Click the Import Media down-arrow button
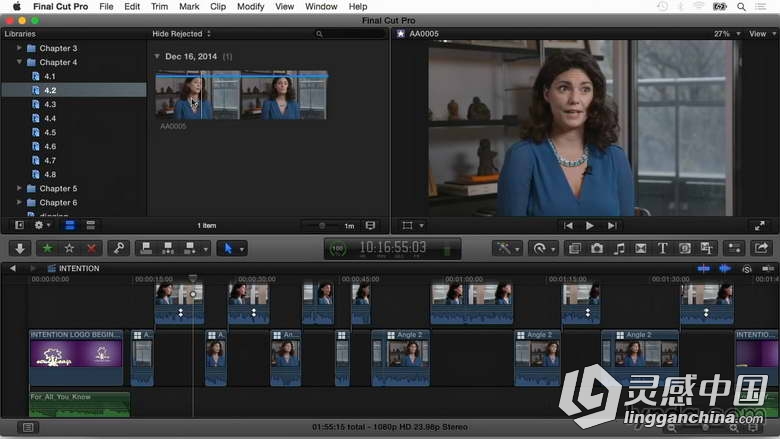The height and width of the screenshot is (439, 780). pos(20,248)
